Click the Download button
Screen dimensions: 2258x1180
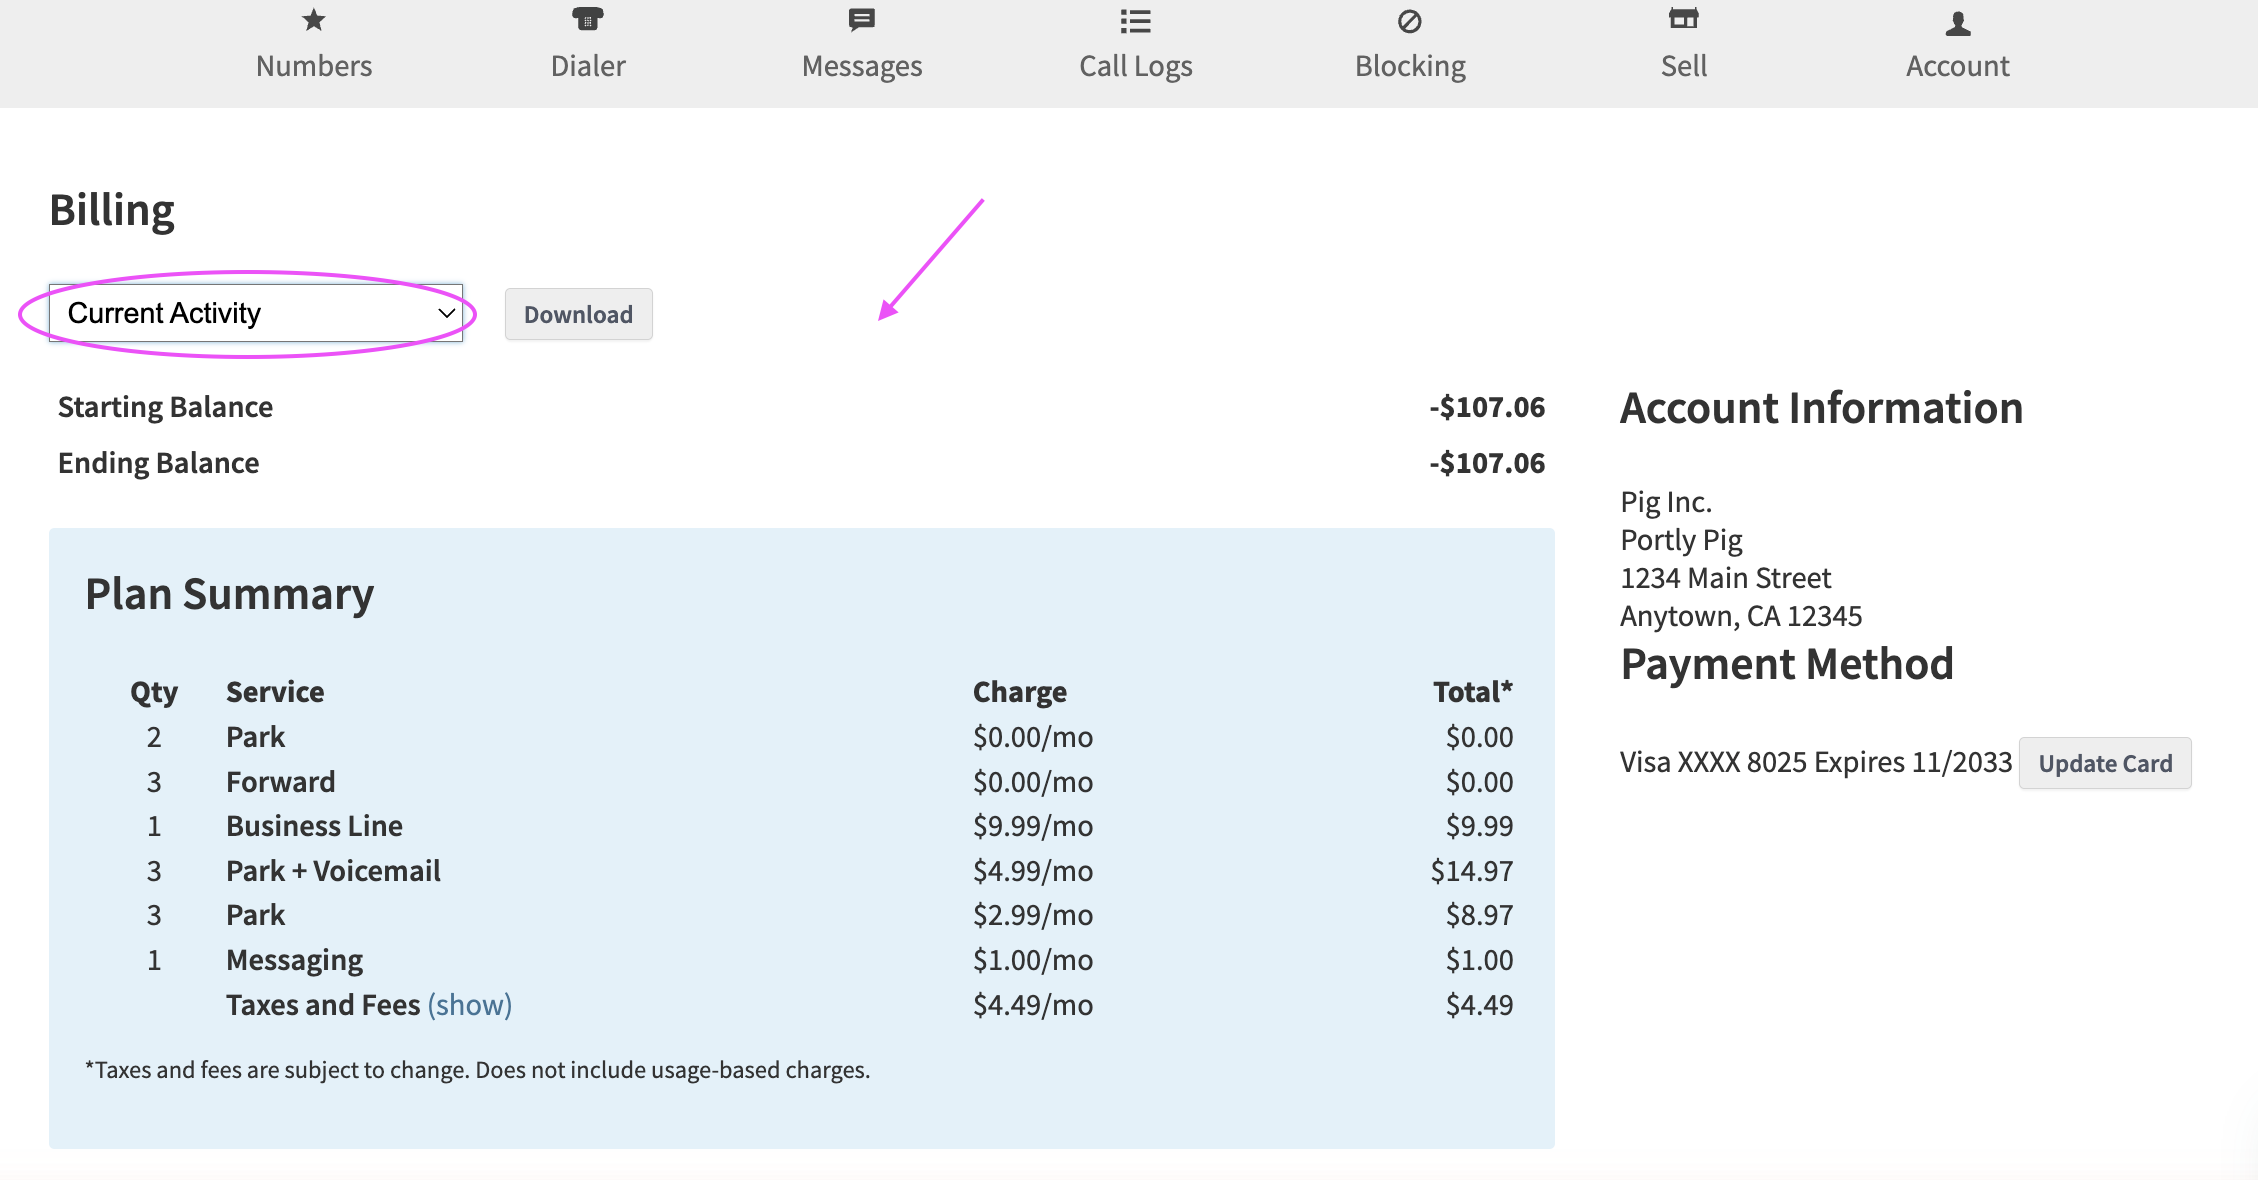579,314
